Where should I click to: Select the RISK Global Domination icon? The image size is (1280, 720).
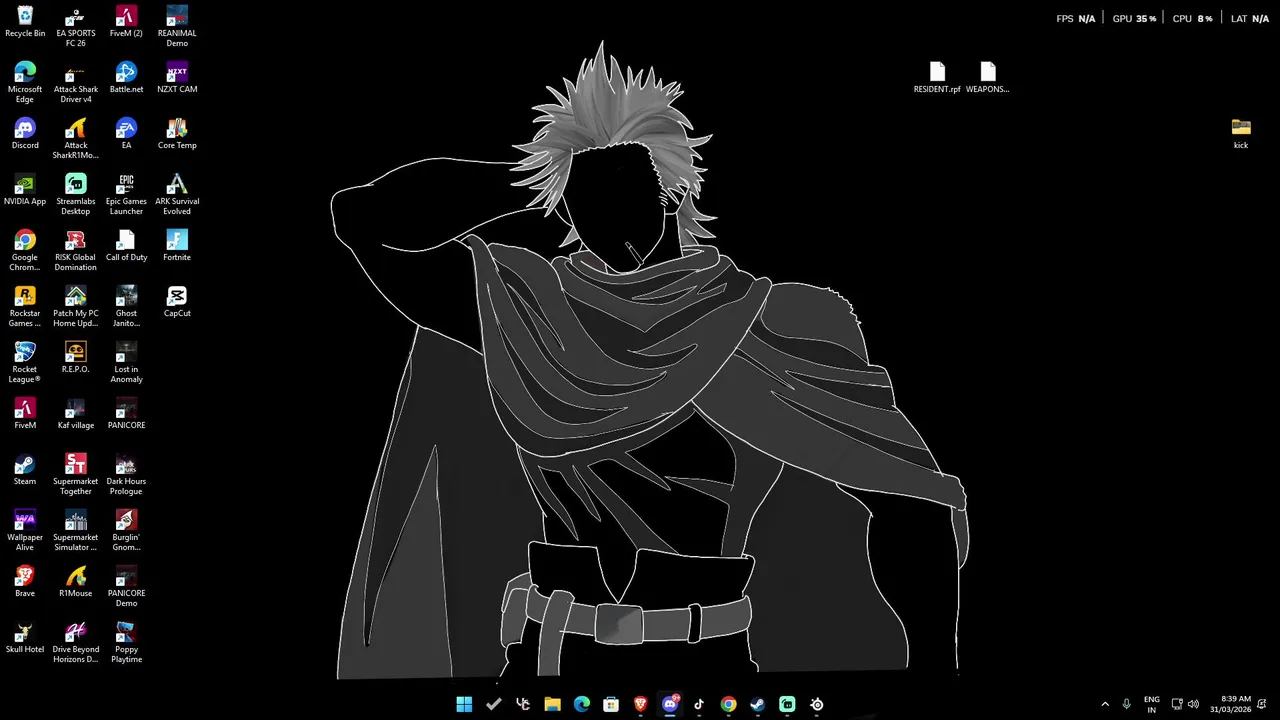[76, 251]
